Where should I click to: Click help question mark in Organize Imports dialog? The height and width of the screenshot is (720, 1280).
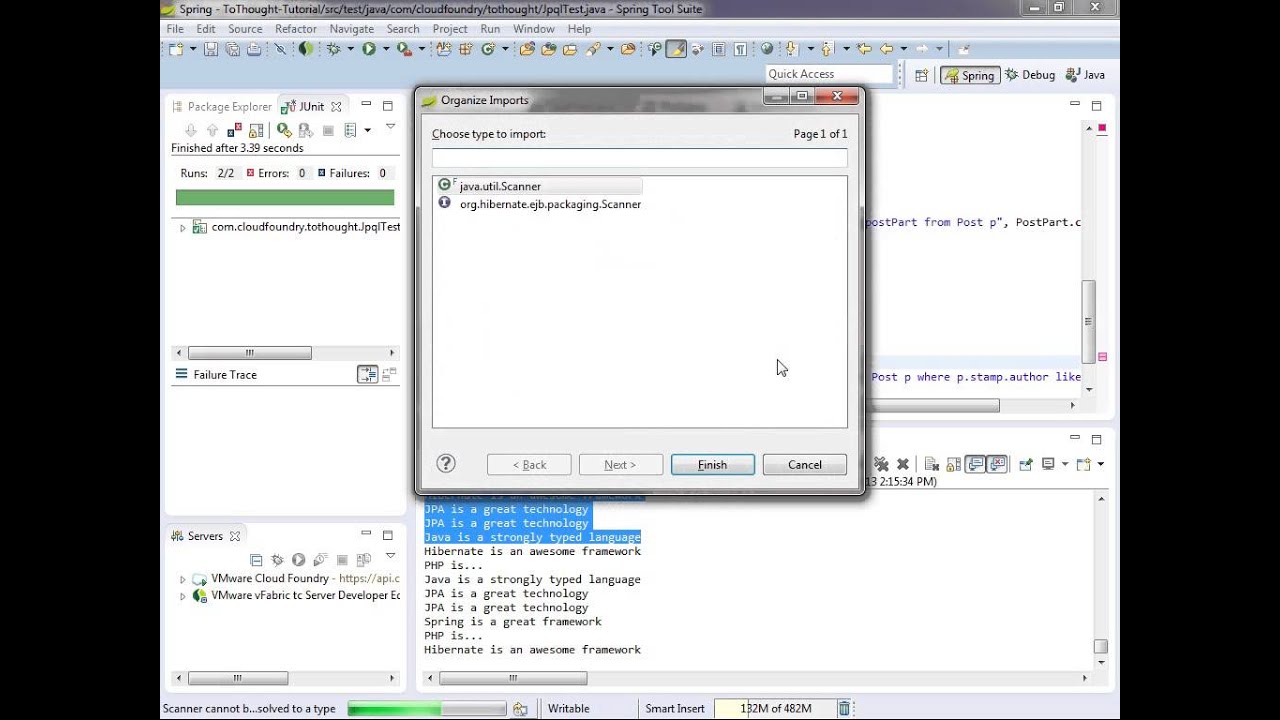(x=446, y=463)
